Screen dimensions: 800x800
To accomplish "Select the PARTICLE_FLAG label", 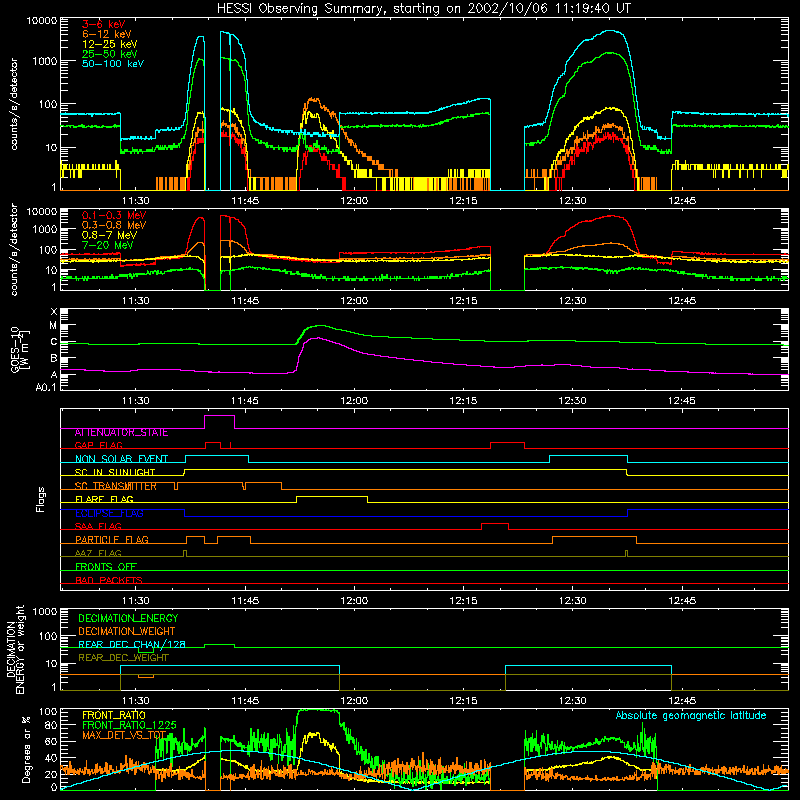I will pyautogui.click(x=112, y=540).
